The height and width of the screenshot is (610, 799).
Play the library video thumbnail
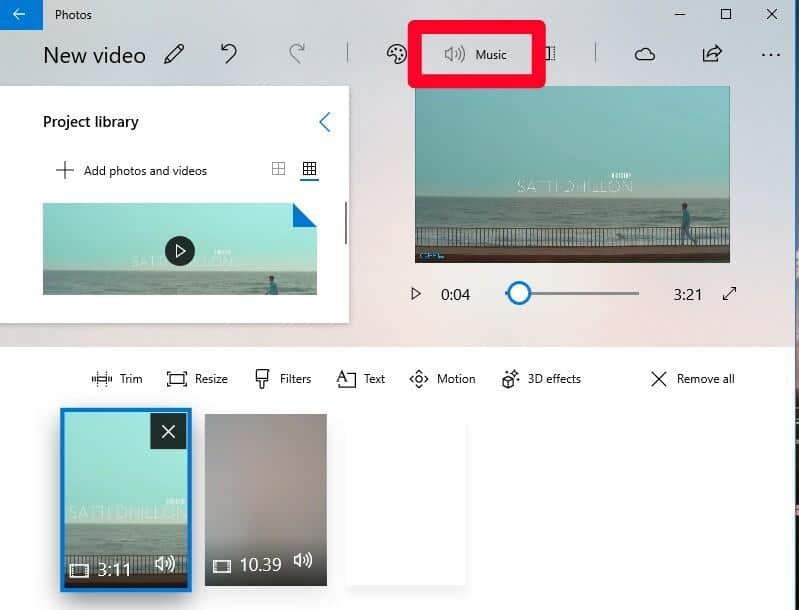pyautogui.click(x=179, y=251)
